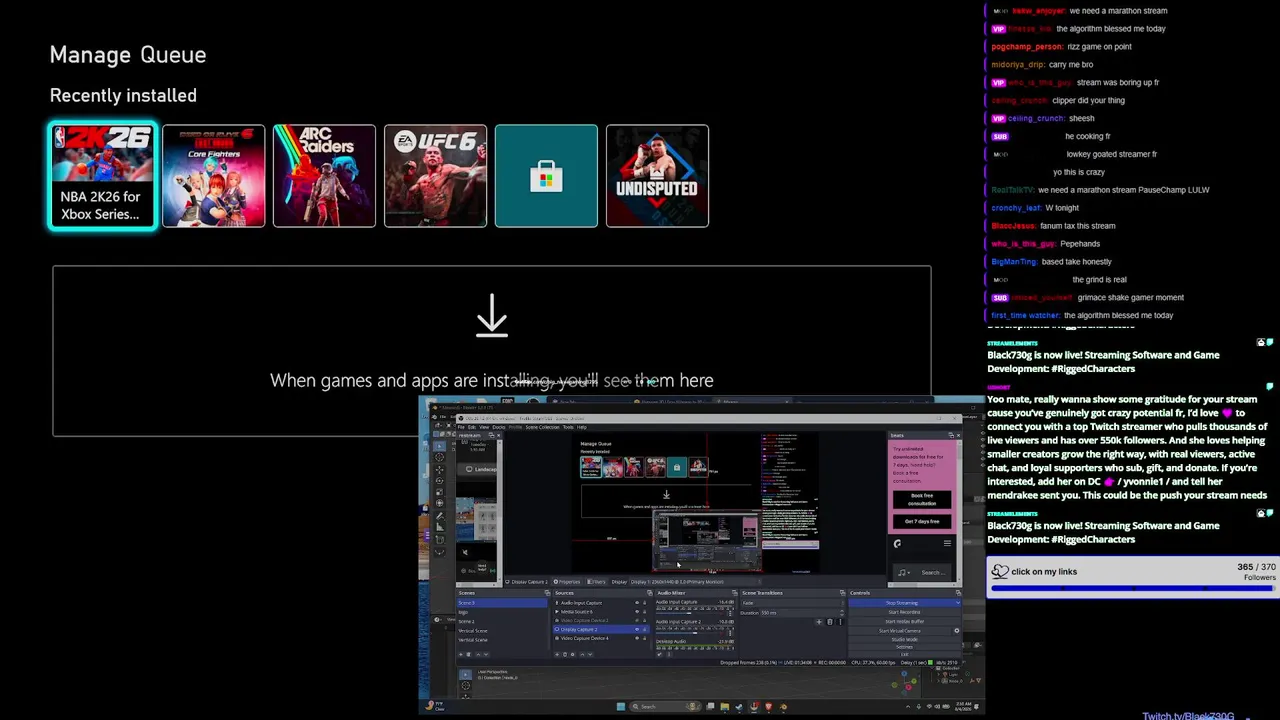Open the Edit menu in OBS
Screen dimensions: 1280x720
472,427
